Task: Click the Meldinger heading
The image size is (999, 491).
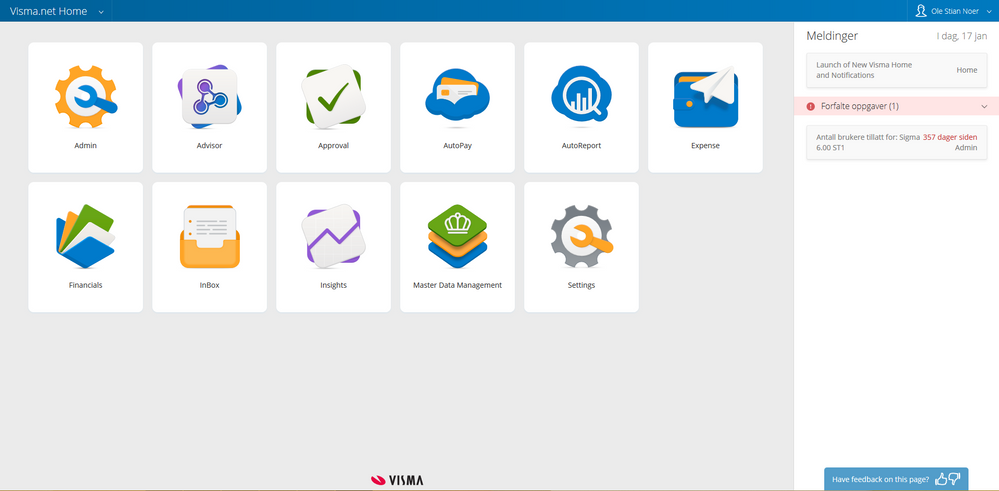Action: coord(832,36)
